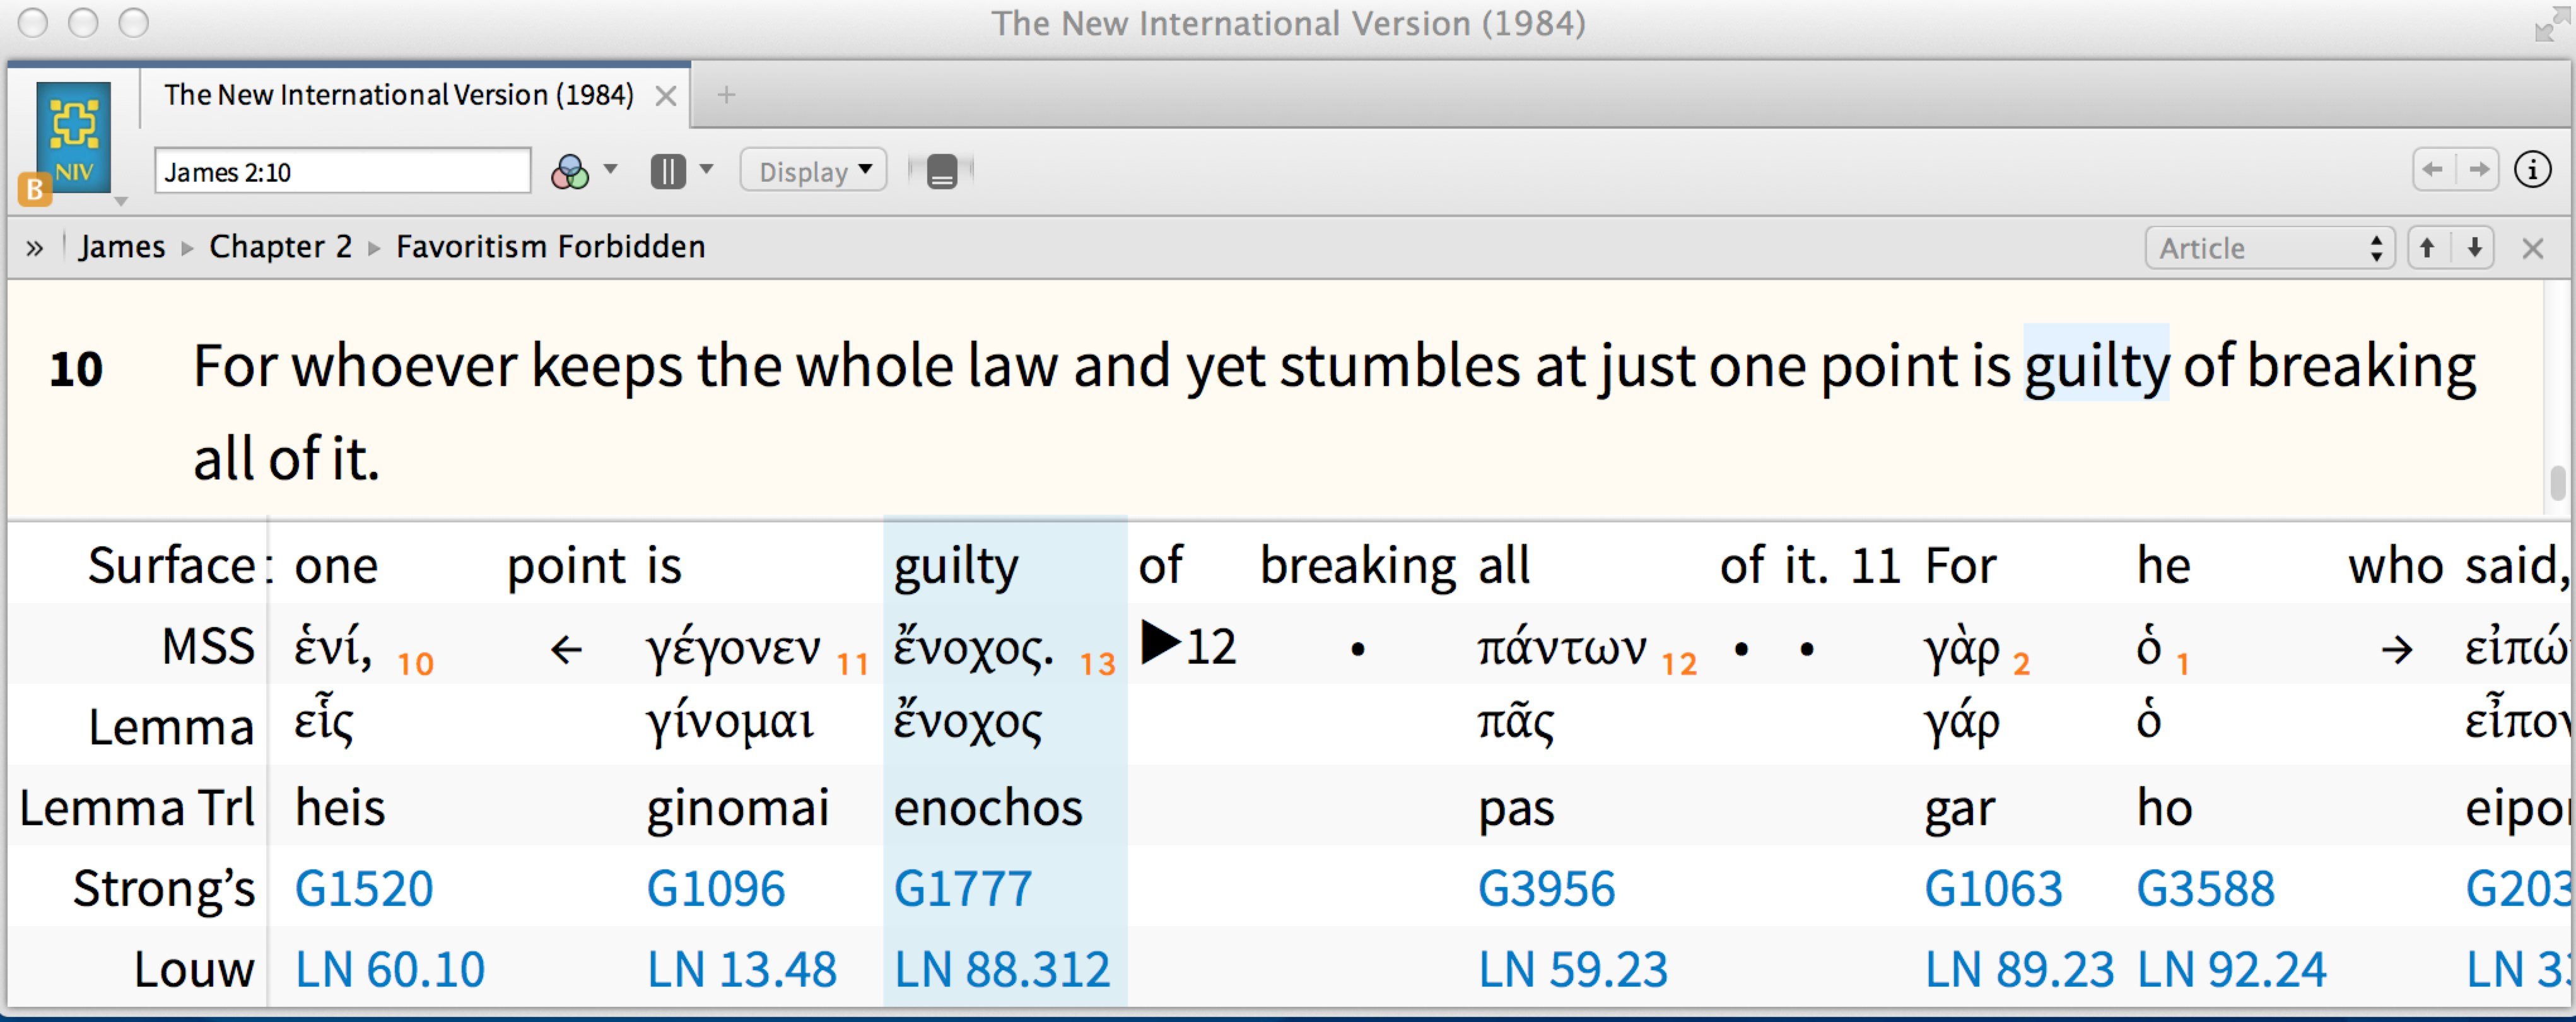This screenshot has width=2576, height=1022.
Task: Click the verse number 10
Action: 76,369
